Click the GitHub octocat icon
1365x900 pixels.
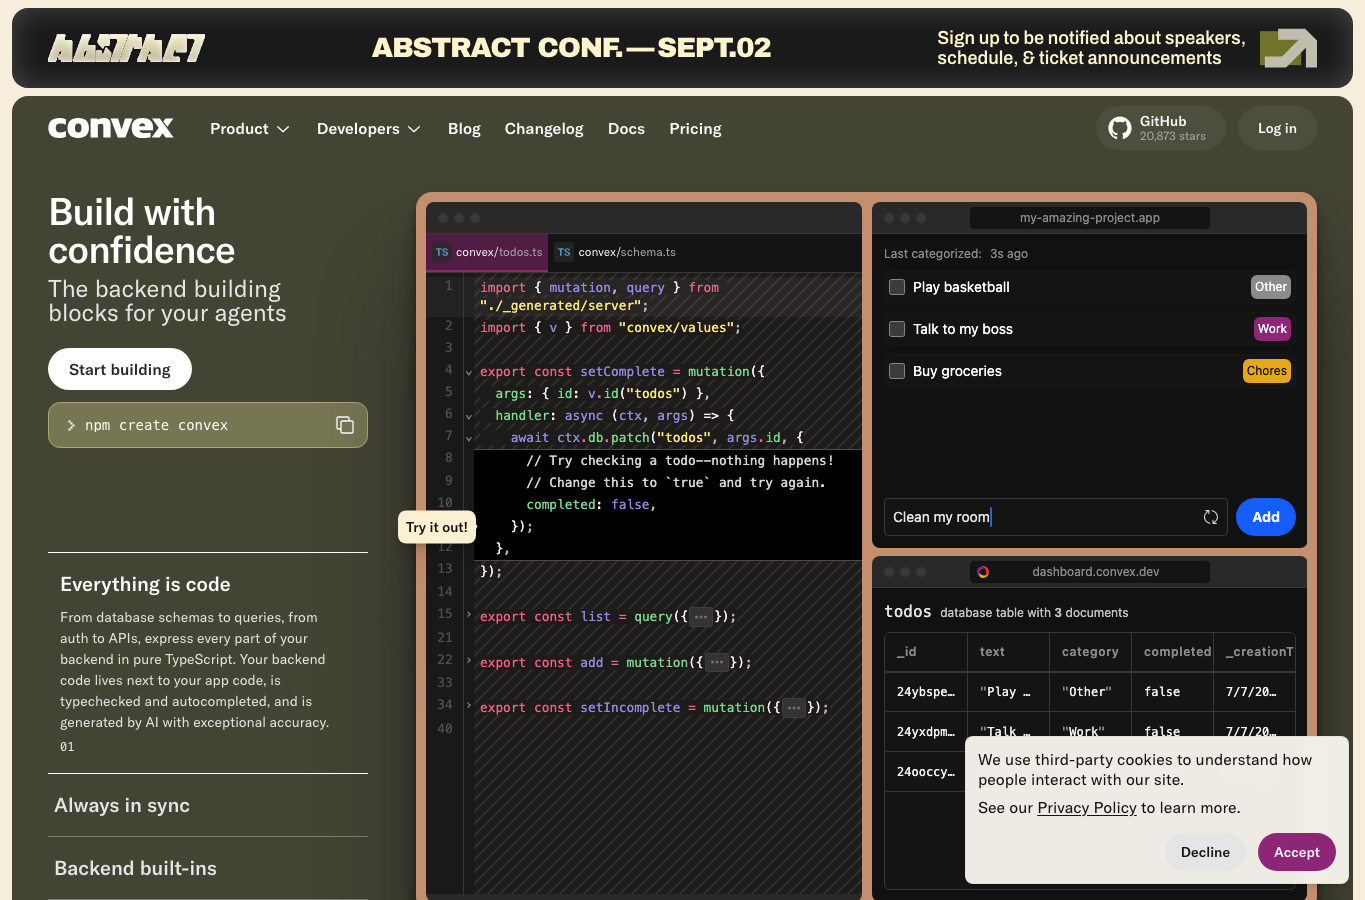point(1120,128)
